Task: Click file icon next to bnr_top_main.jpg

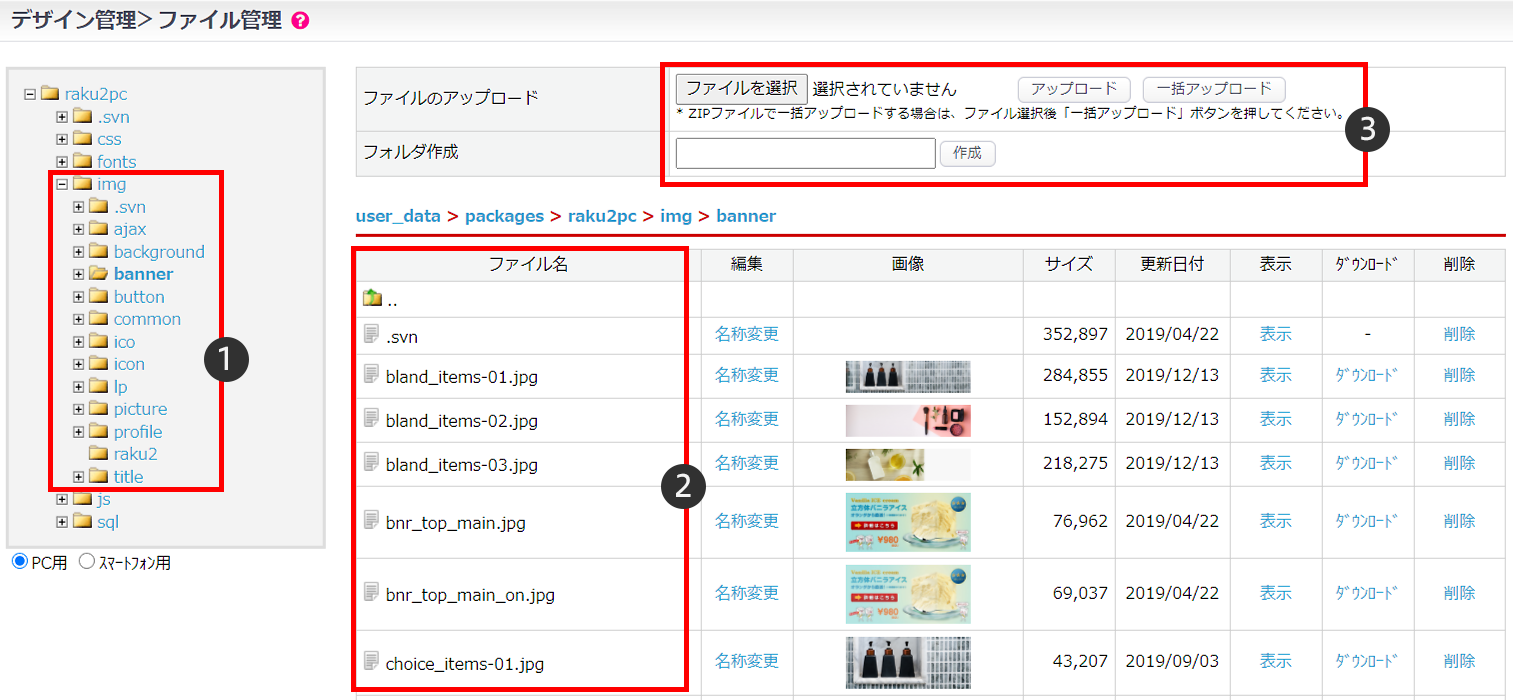Action: (372, 521)
